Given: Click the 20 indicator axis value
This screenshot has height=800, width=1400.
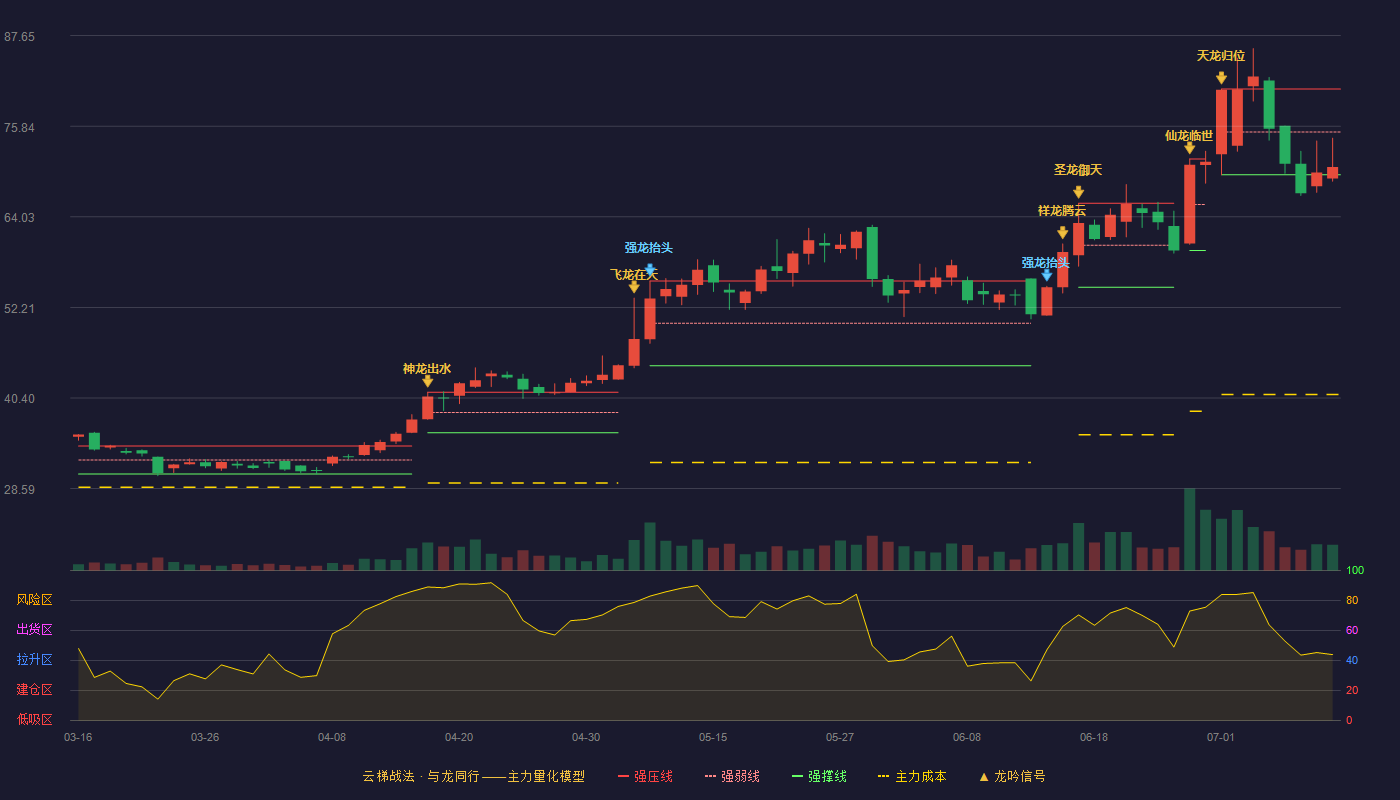Looking at the screenshot, I should pyautogui.click(x=1352, y=691).
